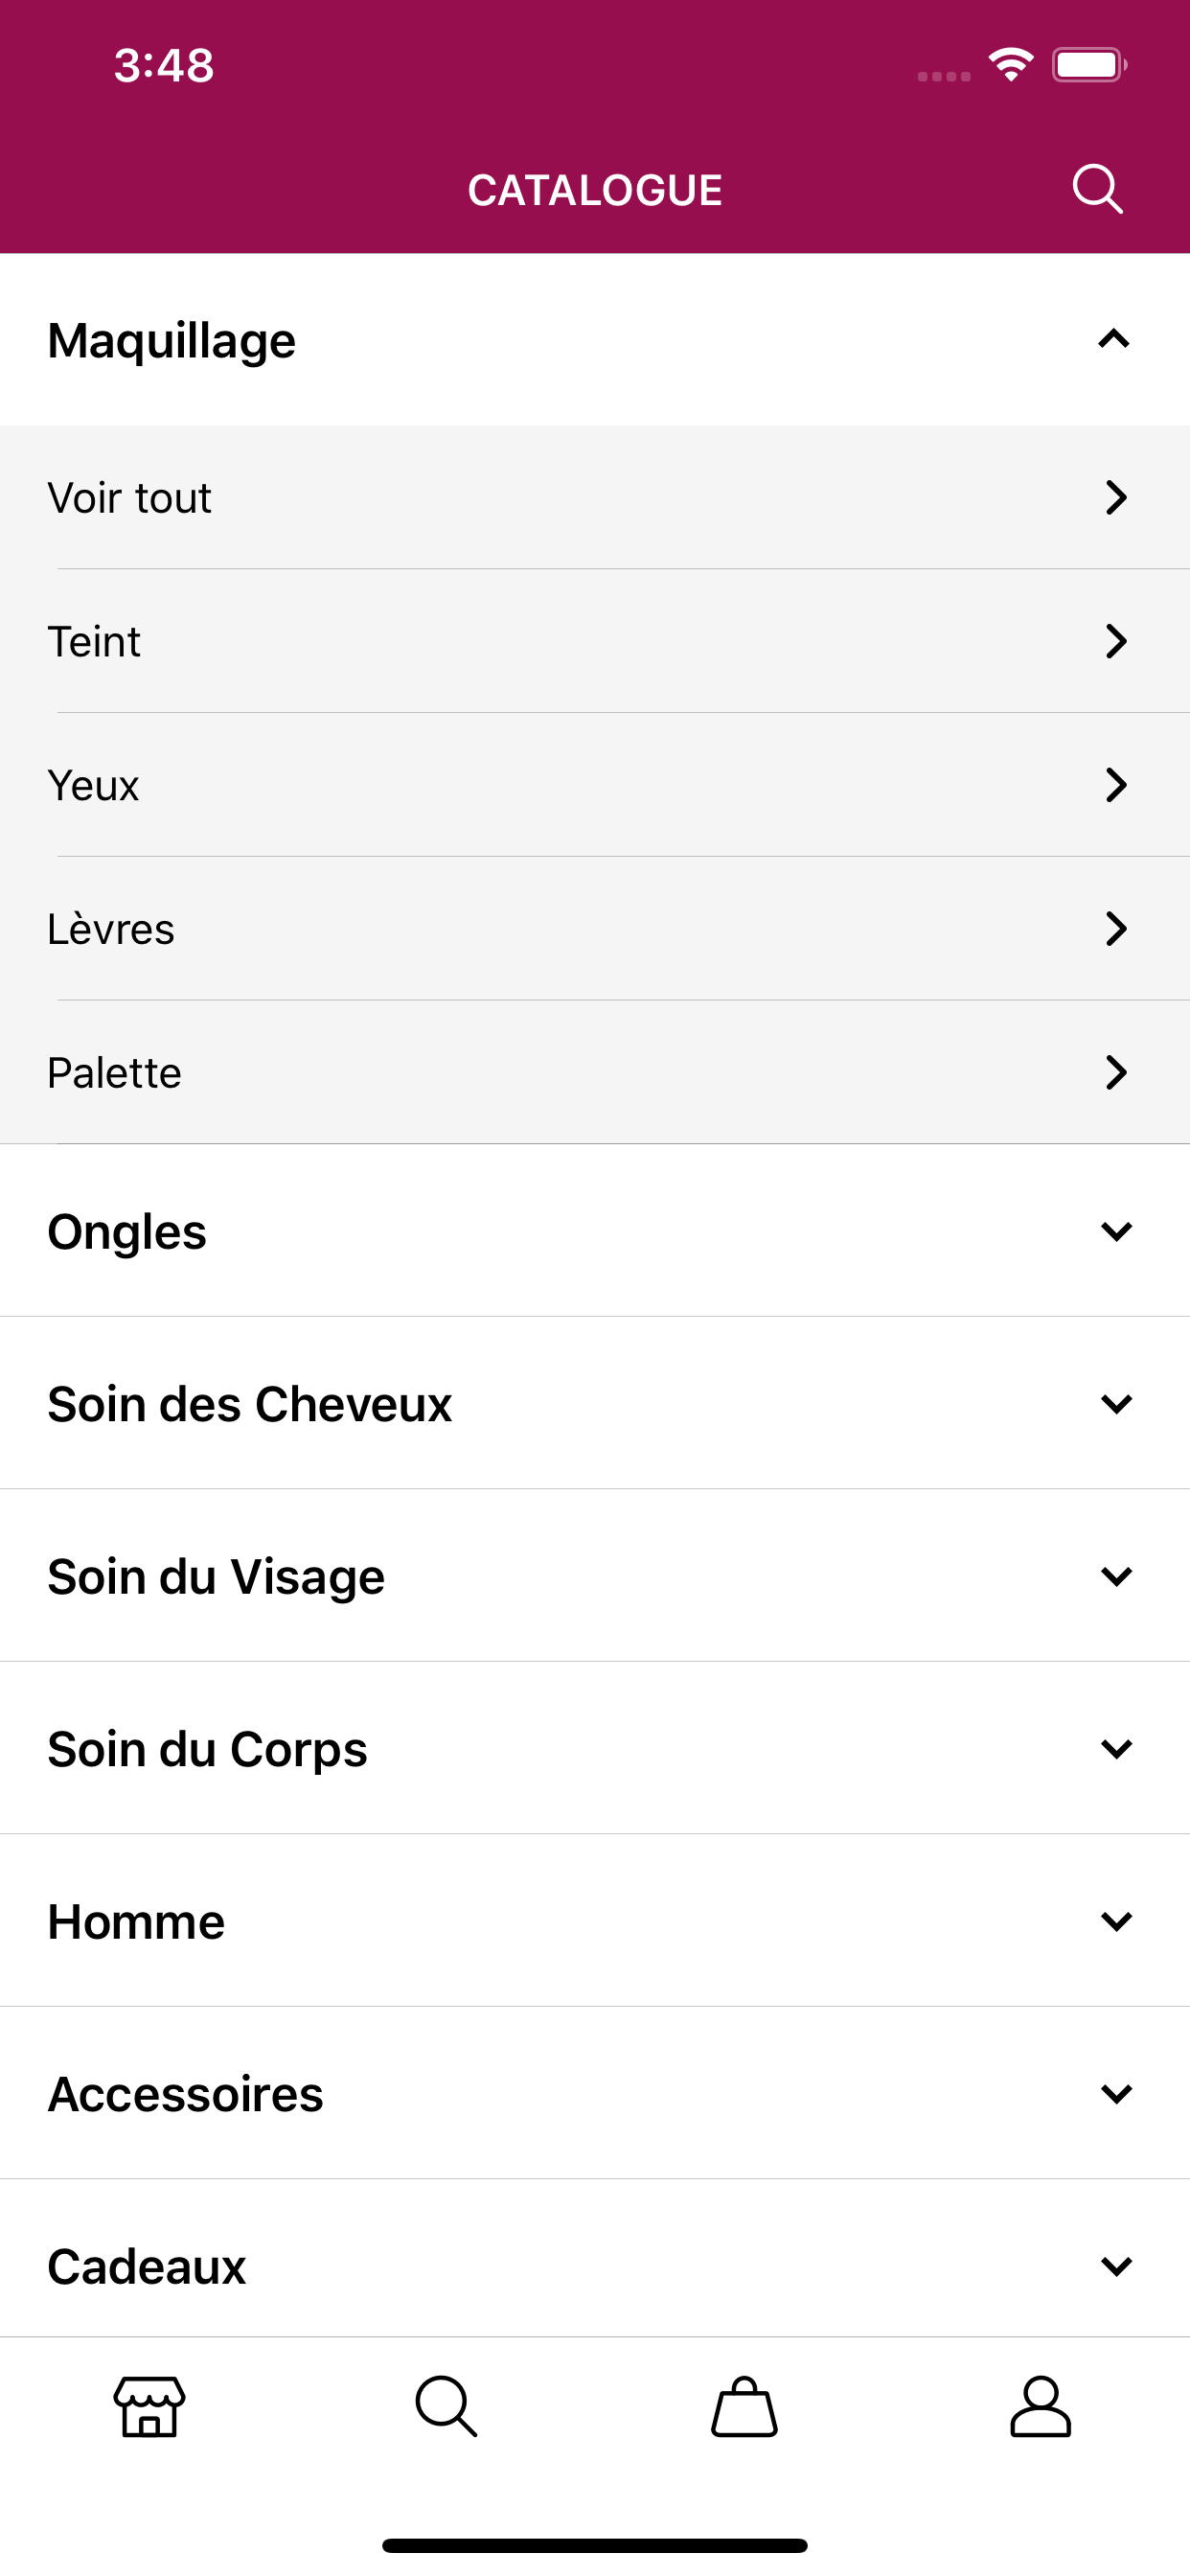Open the shopping bag icon
Screen dimensions: 1190x2576
pos(744,2406)
